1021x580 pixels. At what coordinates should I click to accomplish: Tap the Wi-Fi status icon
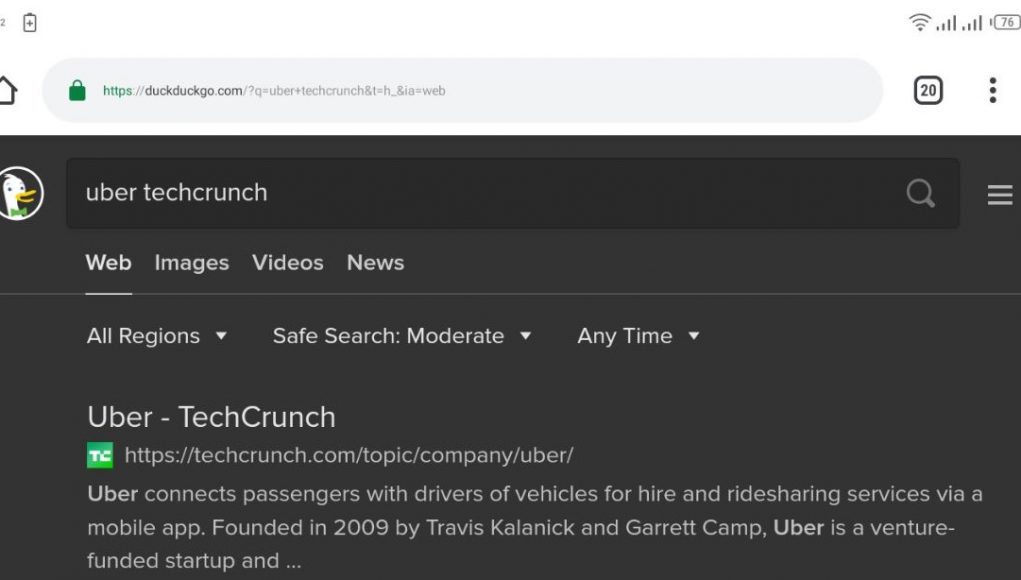(919, 23)
